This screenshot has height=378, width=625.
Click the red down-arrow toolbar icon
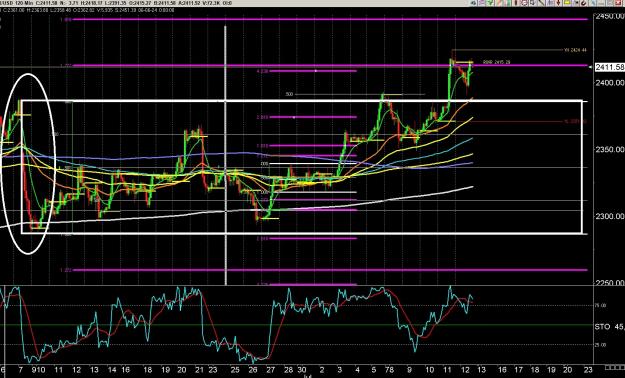pos(558,3)
